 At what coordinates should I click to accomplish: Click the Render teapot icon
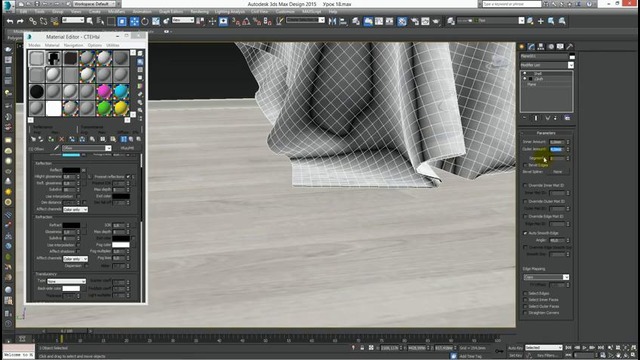point(436,21)
